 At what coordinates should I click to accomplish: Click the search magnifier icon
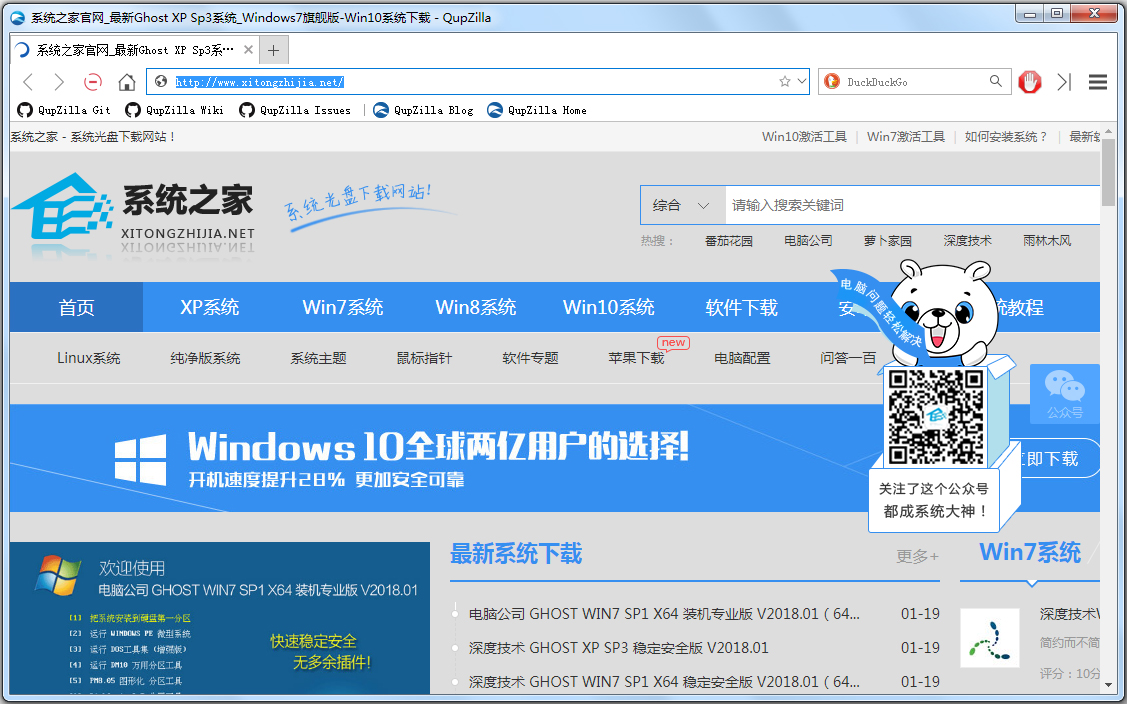coord(995,82)
